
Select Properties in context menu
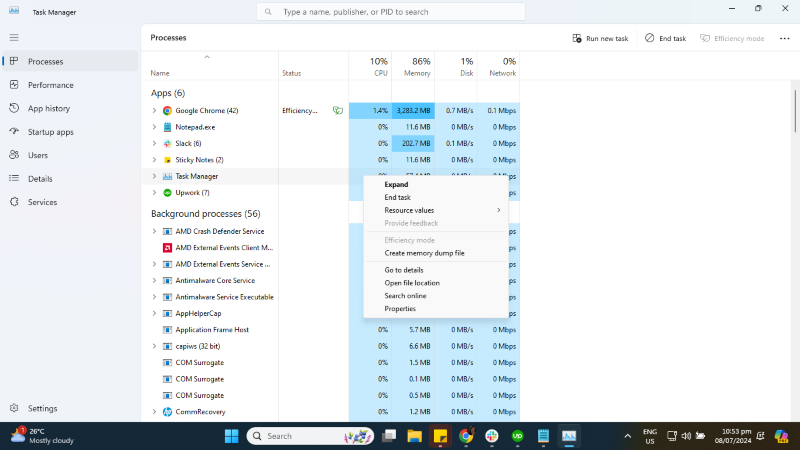tap(436, 309)
